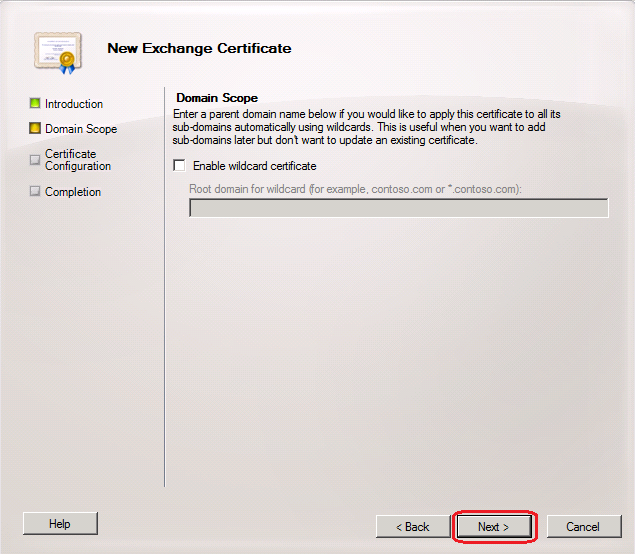The width and height of the screenshot is (635, 554).
Task: Click the yellow Domain Scope step indicator icon
Action: pos(35,128)
